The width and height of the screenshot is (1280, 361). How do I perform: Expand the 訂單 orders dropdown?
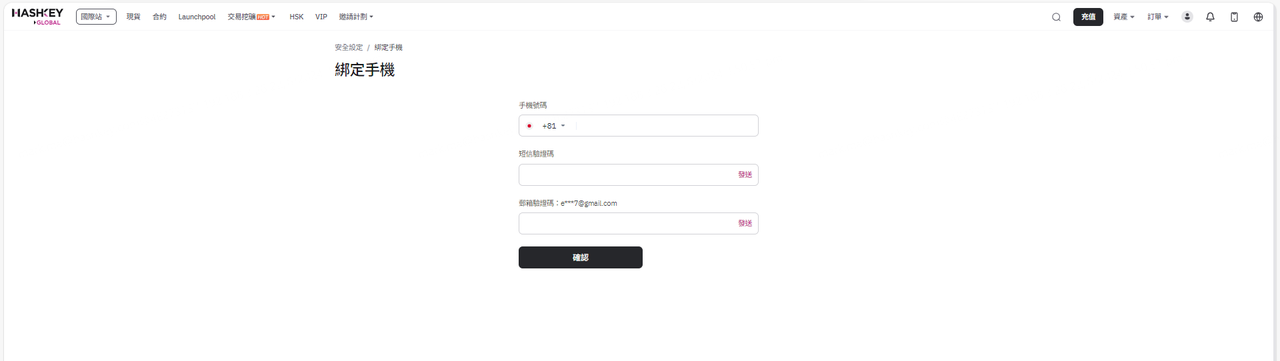pyautogui.click(x=1158, y=17)
